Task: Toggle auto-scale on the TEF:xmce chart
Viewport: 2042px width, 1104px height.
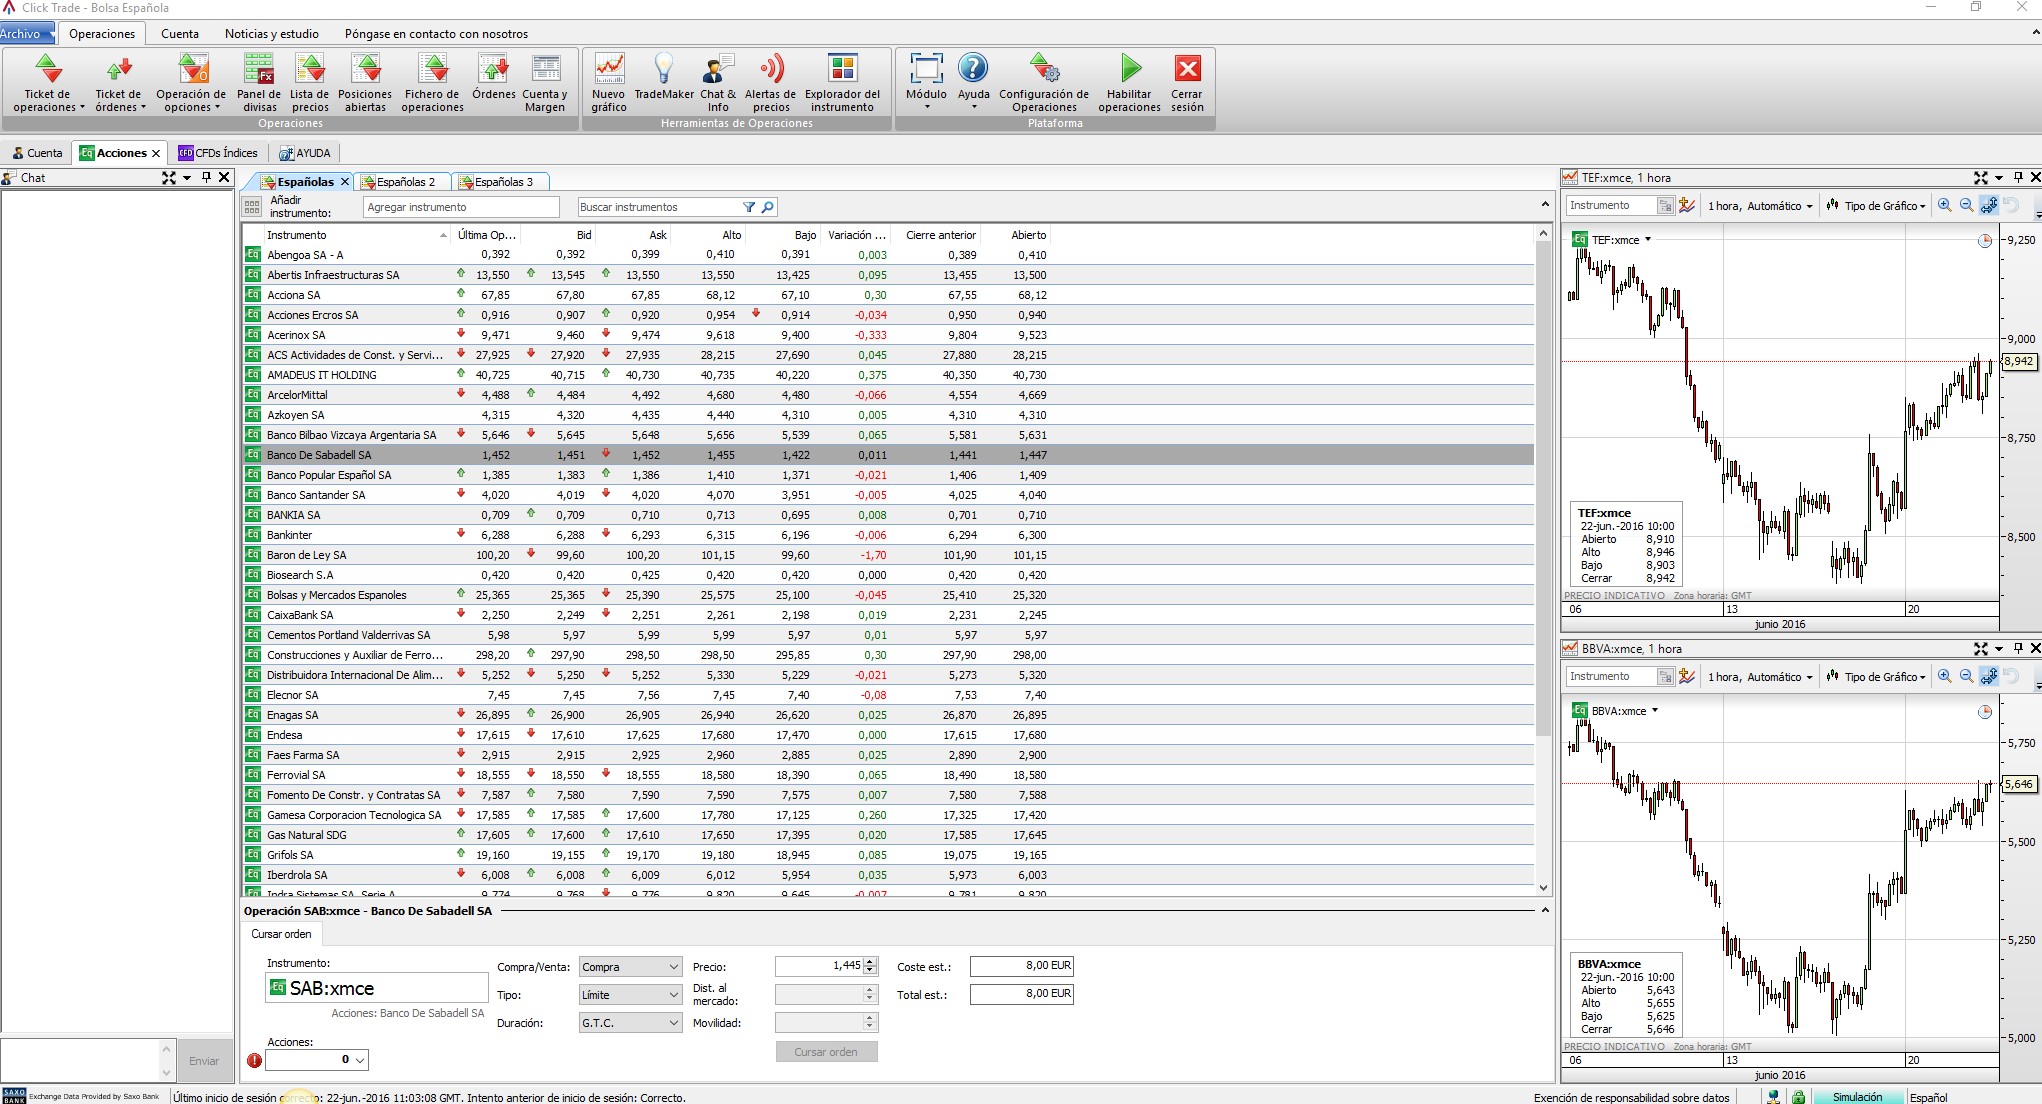Action: pos(1989,205)
